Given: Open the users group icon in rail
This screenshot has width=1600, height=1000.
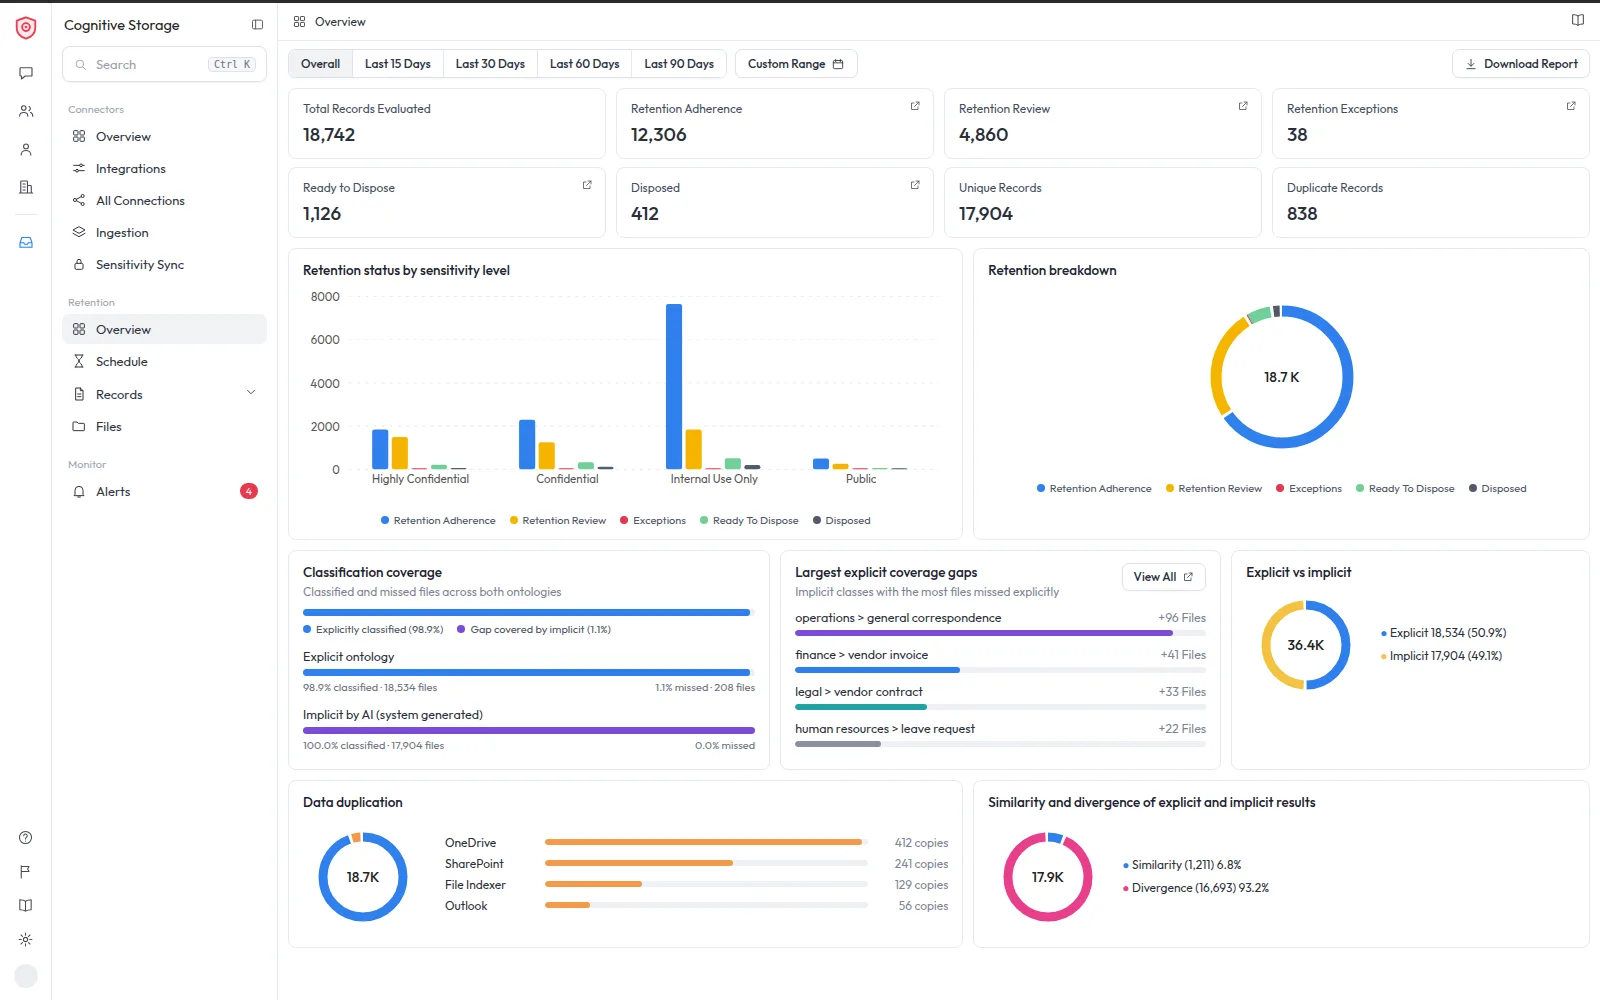Looking at the screenshot, I should pos(26,111).
